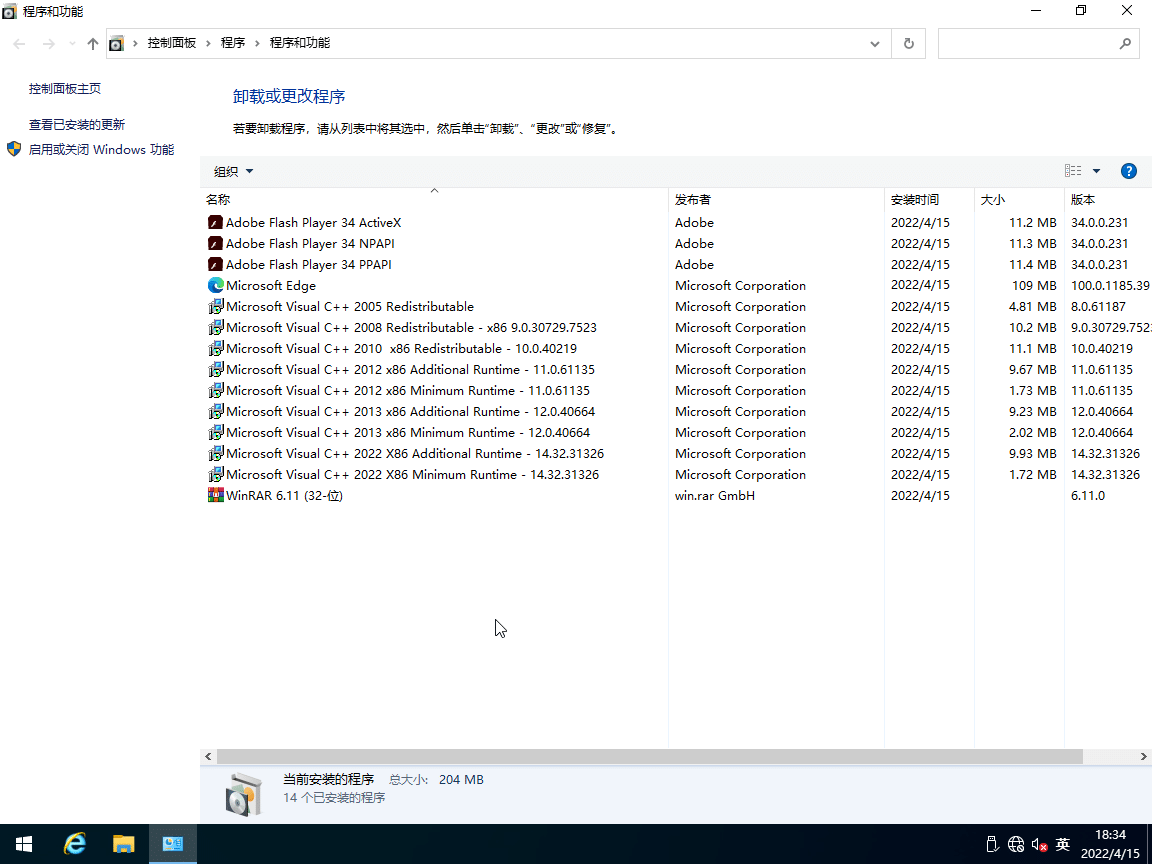Image resolution: width=1152 pixels, height=864 pixels.
Task: Click the Visual C++ 2013 Additional Runtime icon
Action: click(x=215, y=411)
